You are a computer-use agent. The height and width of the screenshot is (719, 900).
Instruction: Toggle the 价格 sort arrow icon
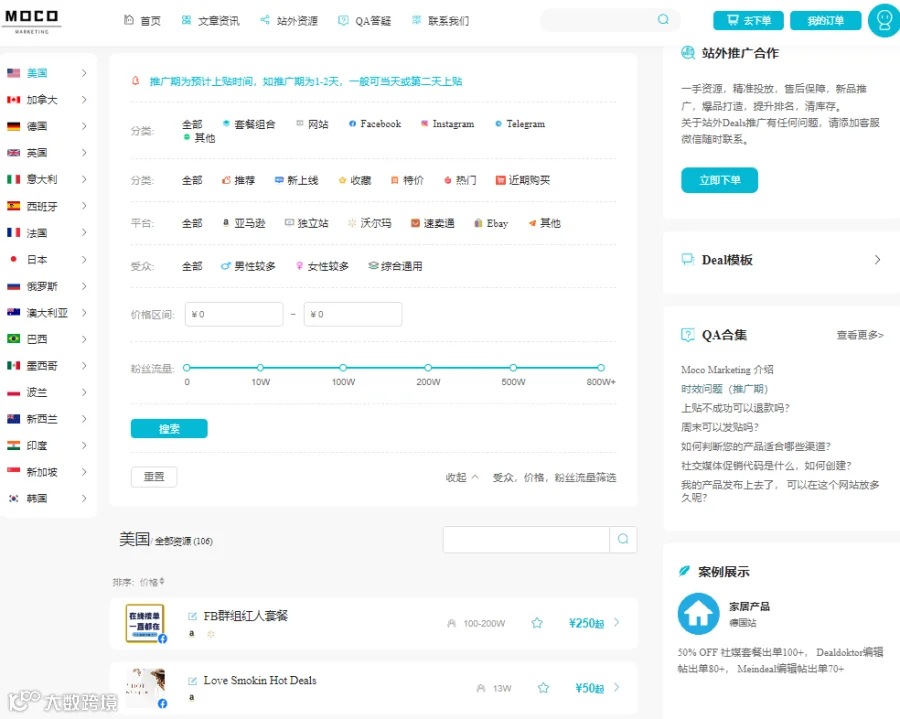(162, 582)
